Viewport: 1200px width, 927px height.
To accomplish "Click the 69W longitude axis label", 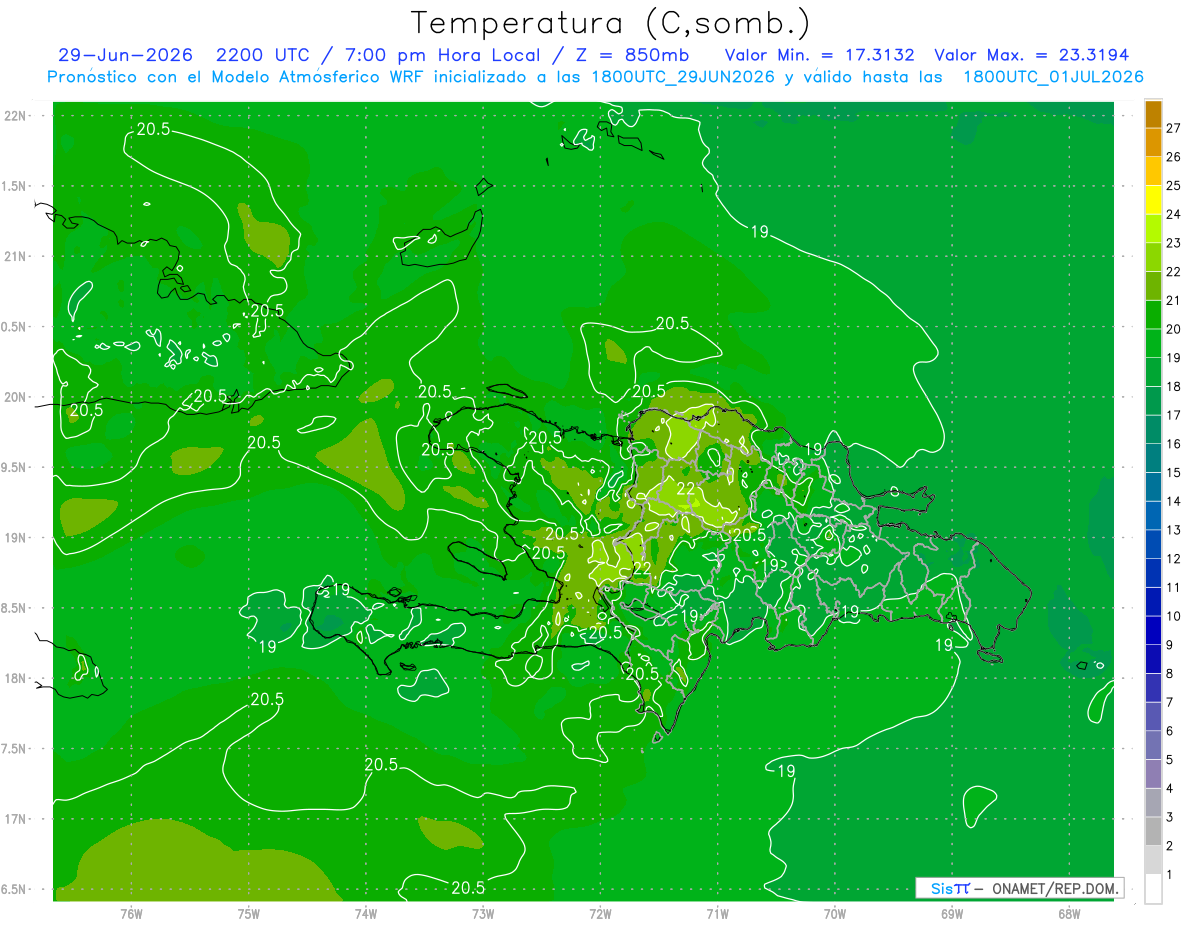I will (x=952, y=913).
